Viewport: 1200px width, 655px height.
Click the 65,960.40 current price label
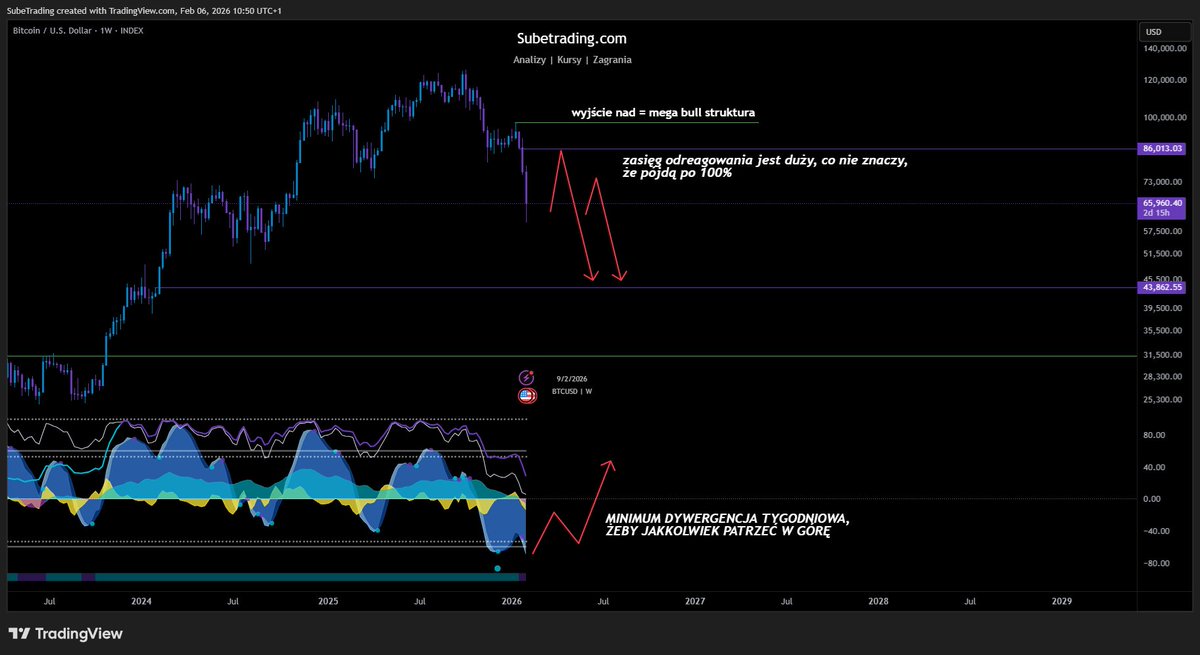point(1162,203)
